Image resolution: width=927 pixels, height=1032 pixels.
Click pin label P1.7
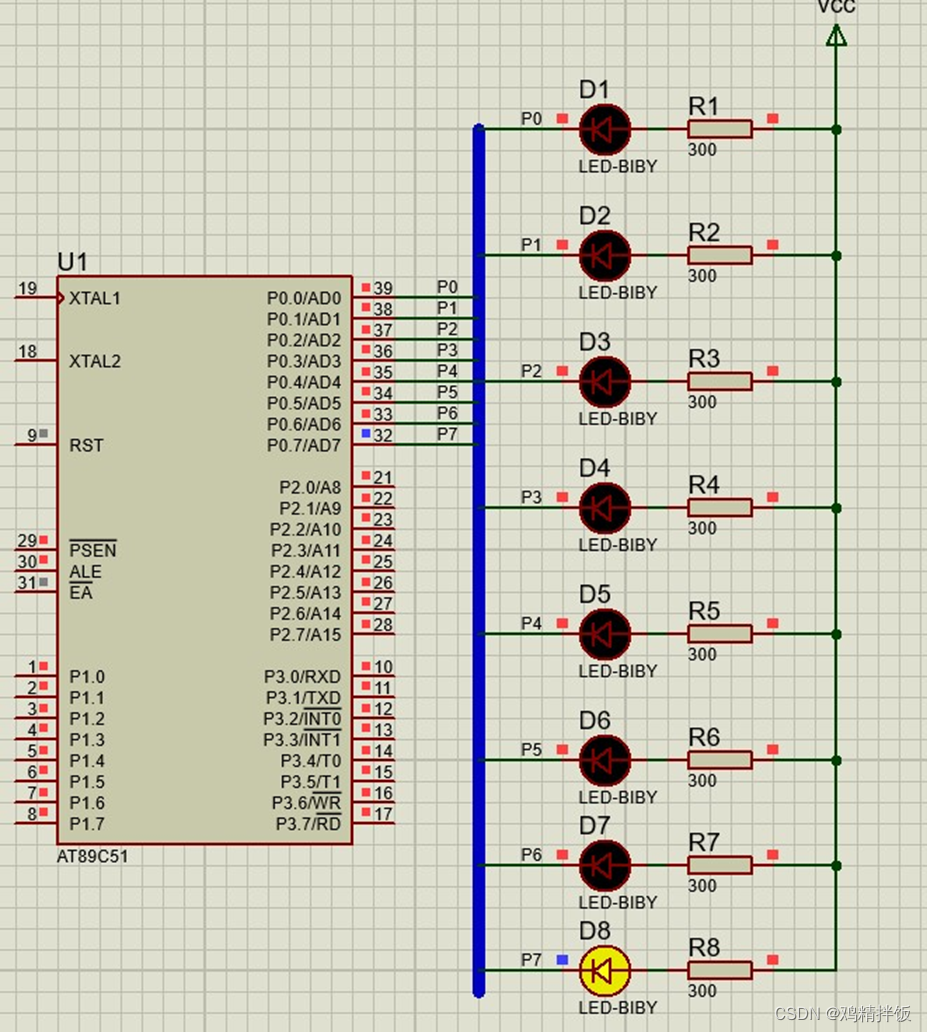87,824
